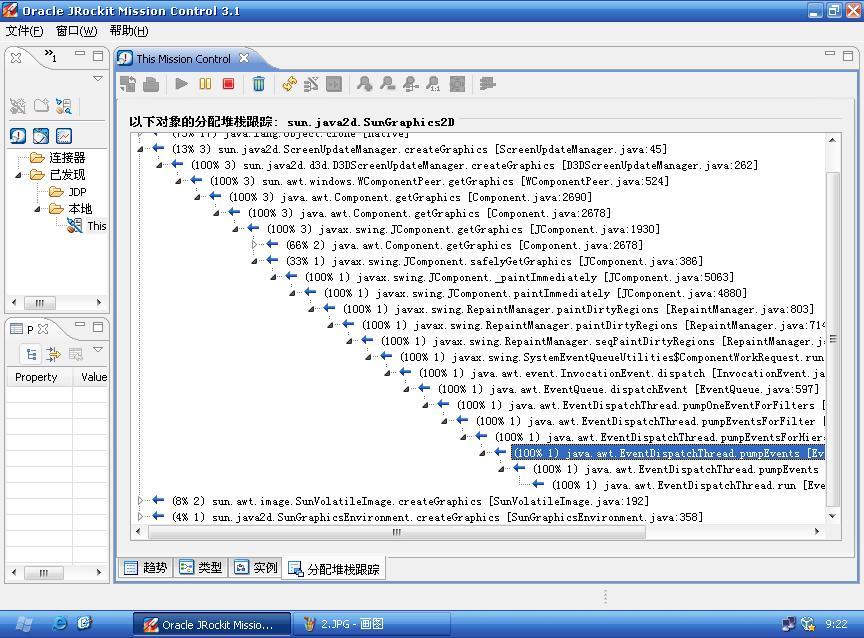The height and width of the screenshot is (638, 864).
Task: Click the new folder icon in browser panel
Action: click(x=41, y=106)
